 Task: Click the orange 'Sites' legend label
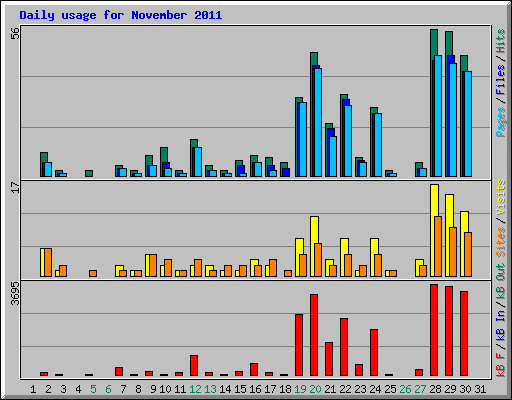pos(500,242)
